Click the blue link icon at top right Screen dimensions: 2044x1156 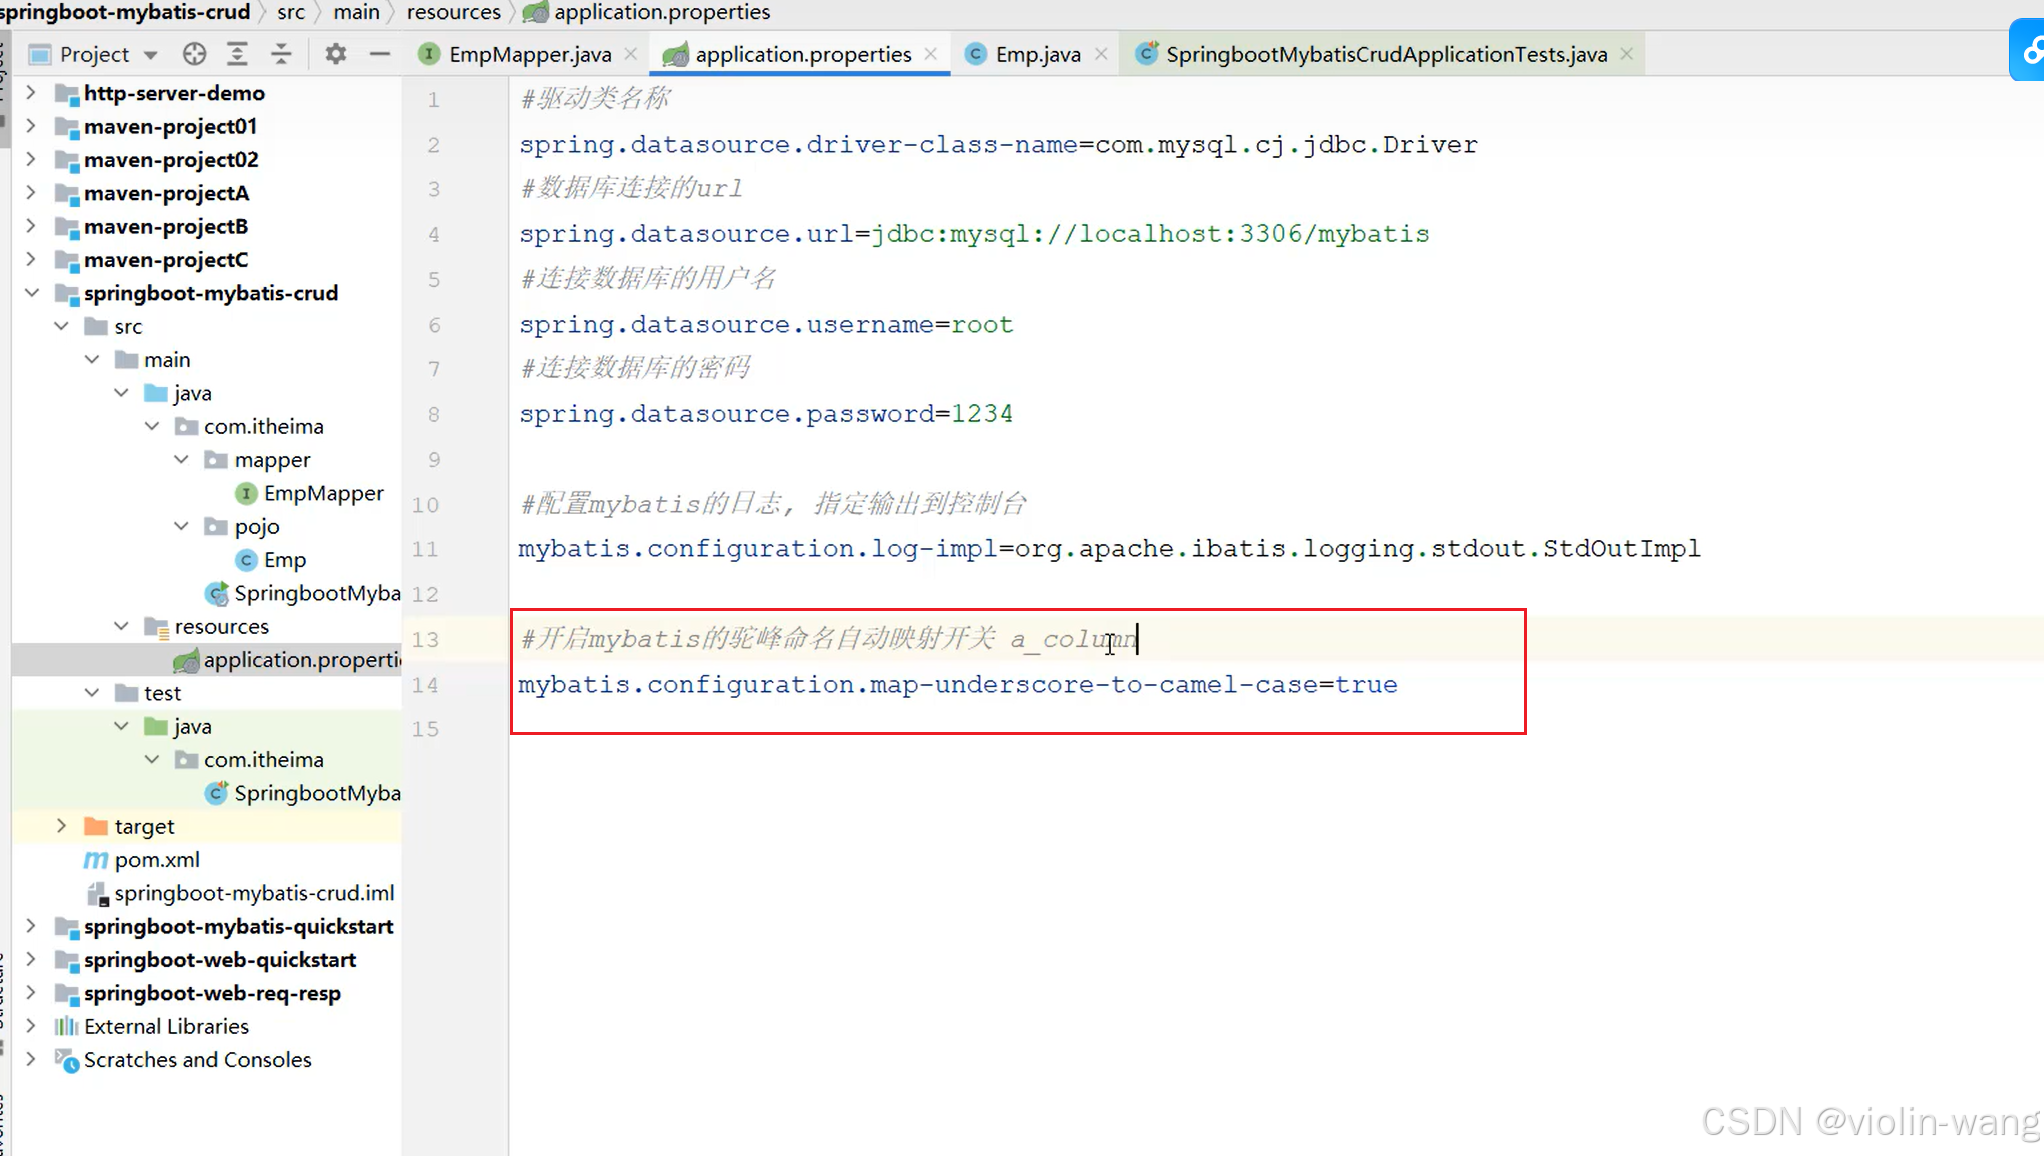pos(2030,50)
